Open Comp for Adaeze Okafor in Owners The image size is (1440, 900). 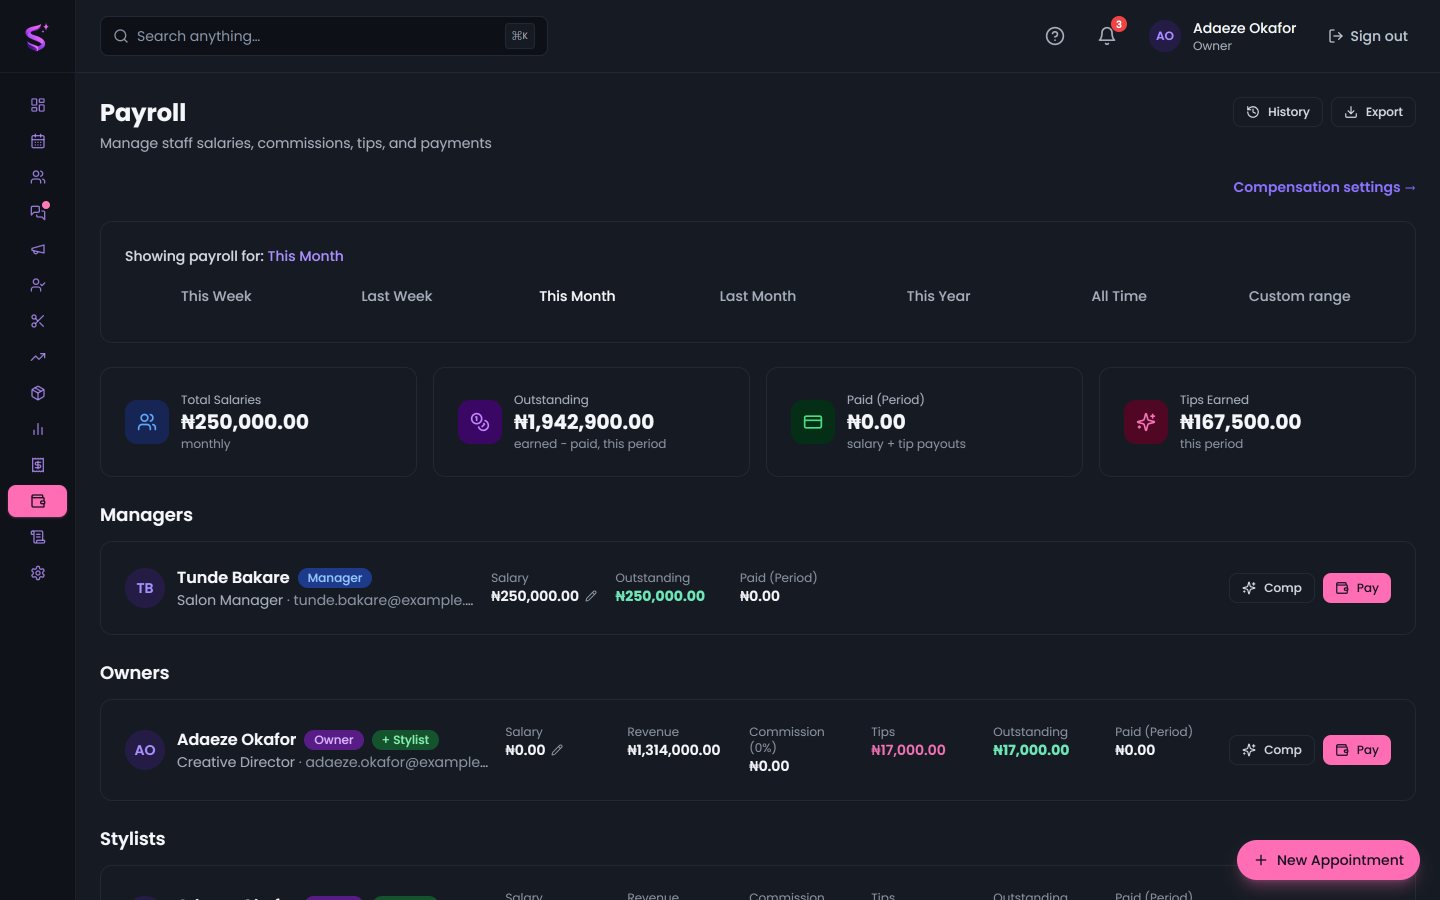pyautogui.click(x=1272, y=750)
